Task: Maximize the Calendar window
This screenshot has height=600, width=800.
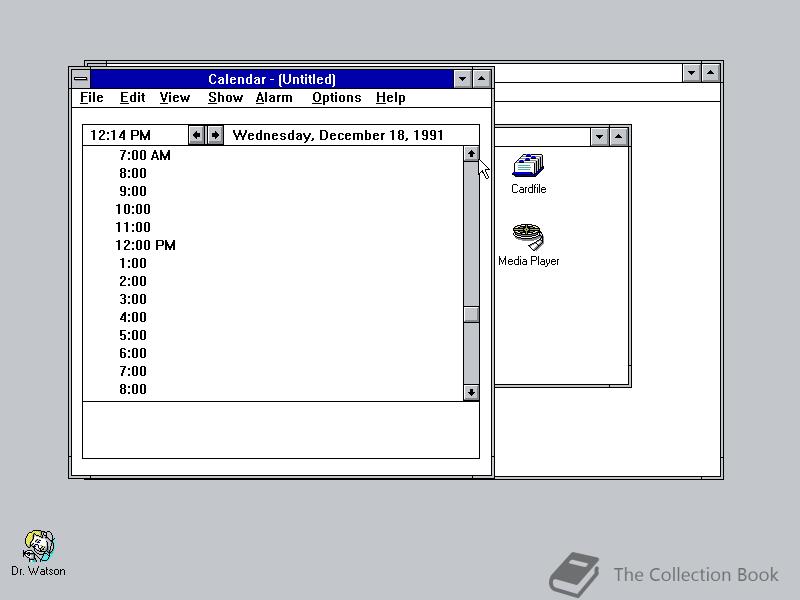Action: click(x=482, y=79)
